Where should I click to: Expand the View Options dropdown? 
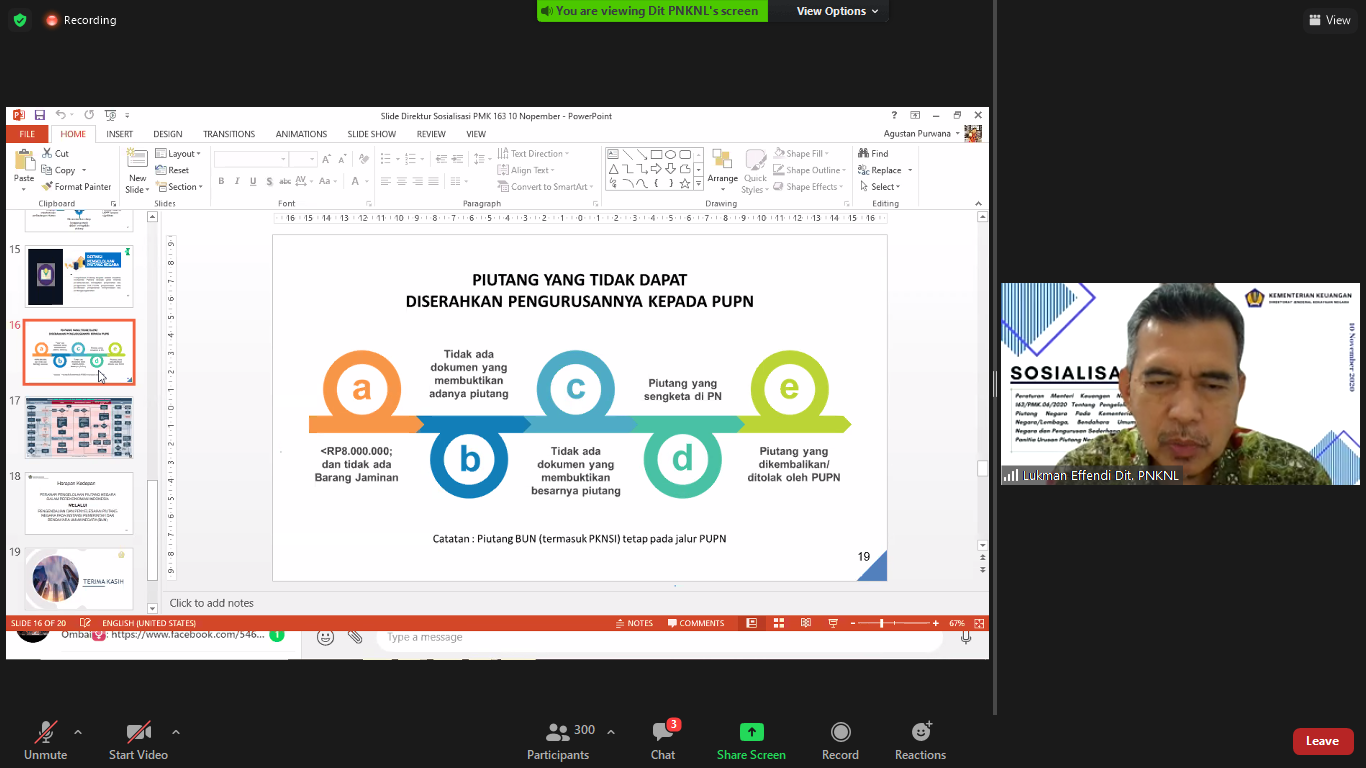(837, 11)
